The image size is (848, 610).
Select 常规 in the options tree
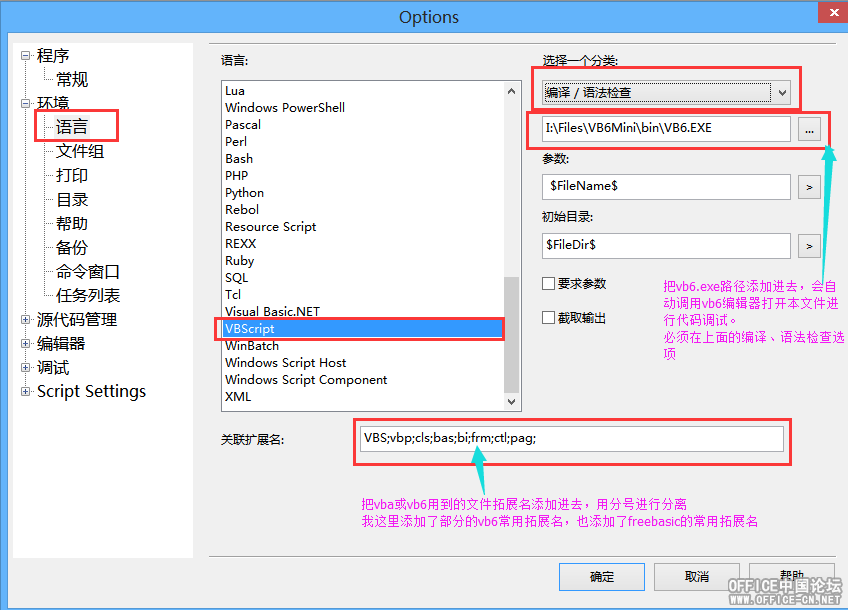[72, 79]
